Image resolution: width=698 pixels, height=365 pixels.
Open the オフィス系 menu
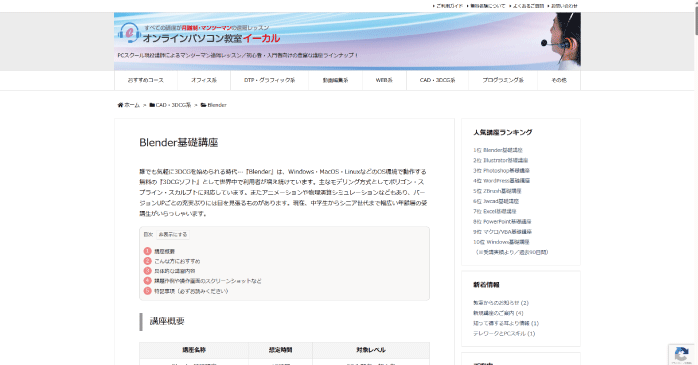pyautogui.click(x=204, y=81)
